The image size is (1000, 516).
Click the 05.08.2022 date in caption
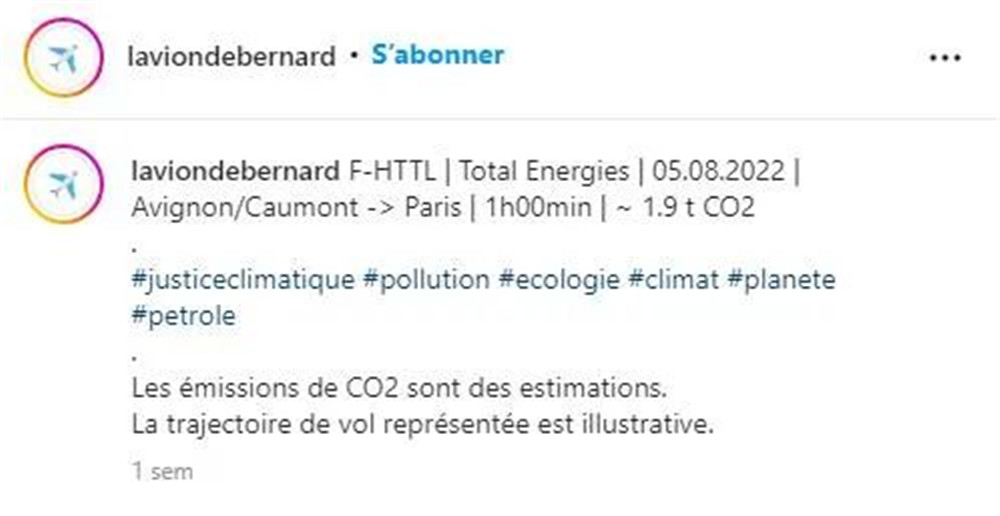pos(718,171)
